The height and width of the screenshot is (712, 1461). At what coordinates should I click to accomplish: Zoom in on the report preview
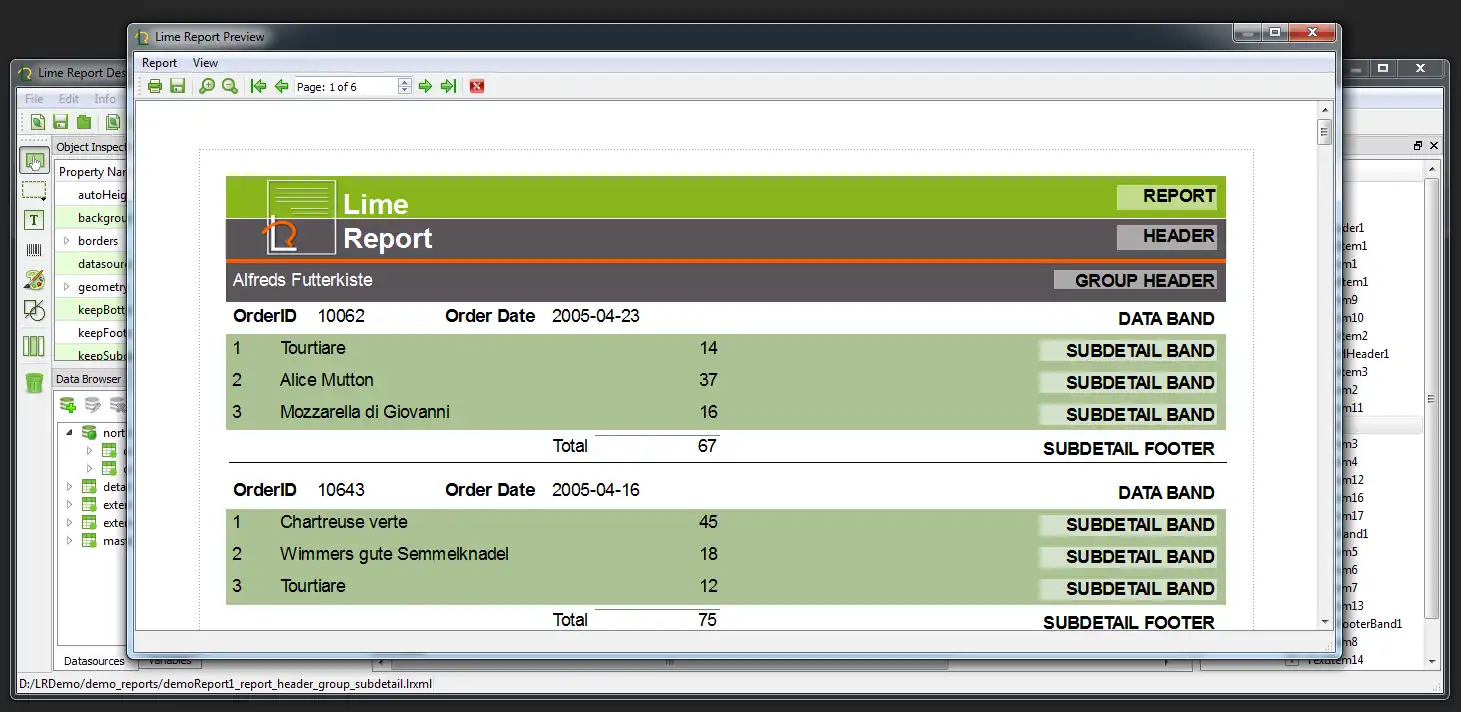[x=207, y=86]
